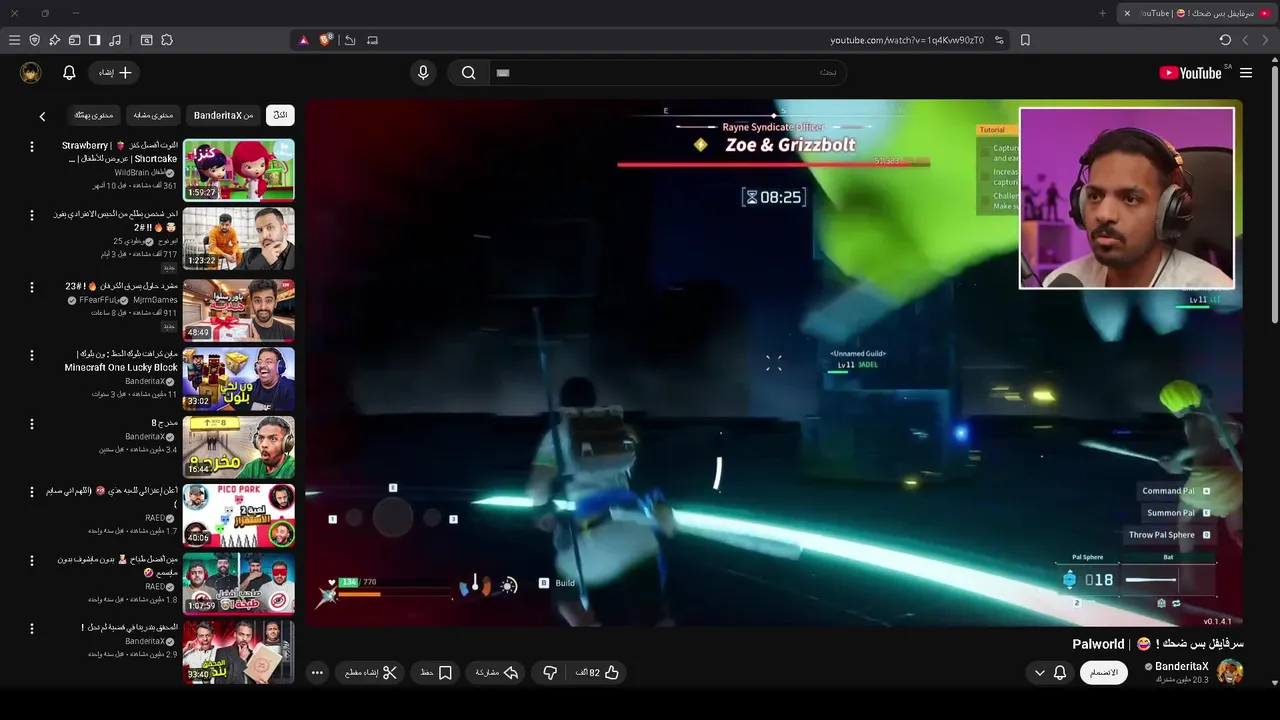The height and width of the screenshot is (720, 1280).
Task: Open options for the PICO PARK video
Action: coord(32,492)
